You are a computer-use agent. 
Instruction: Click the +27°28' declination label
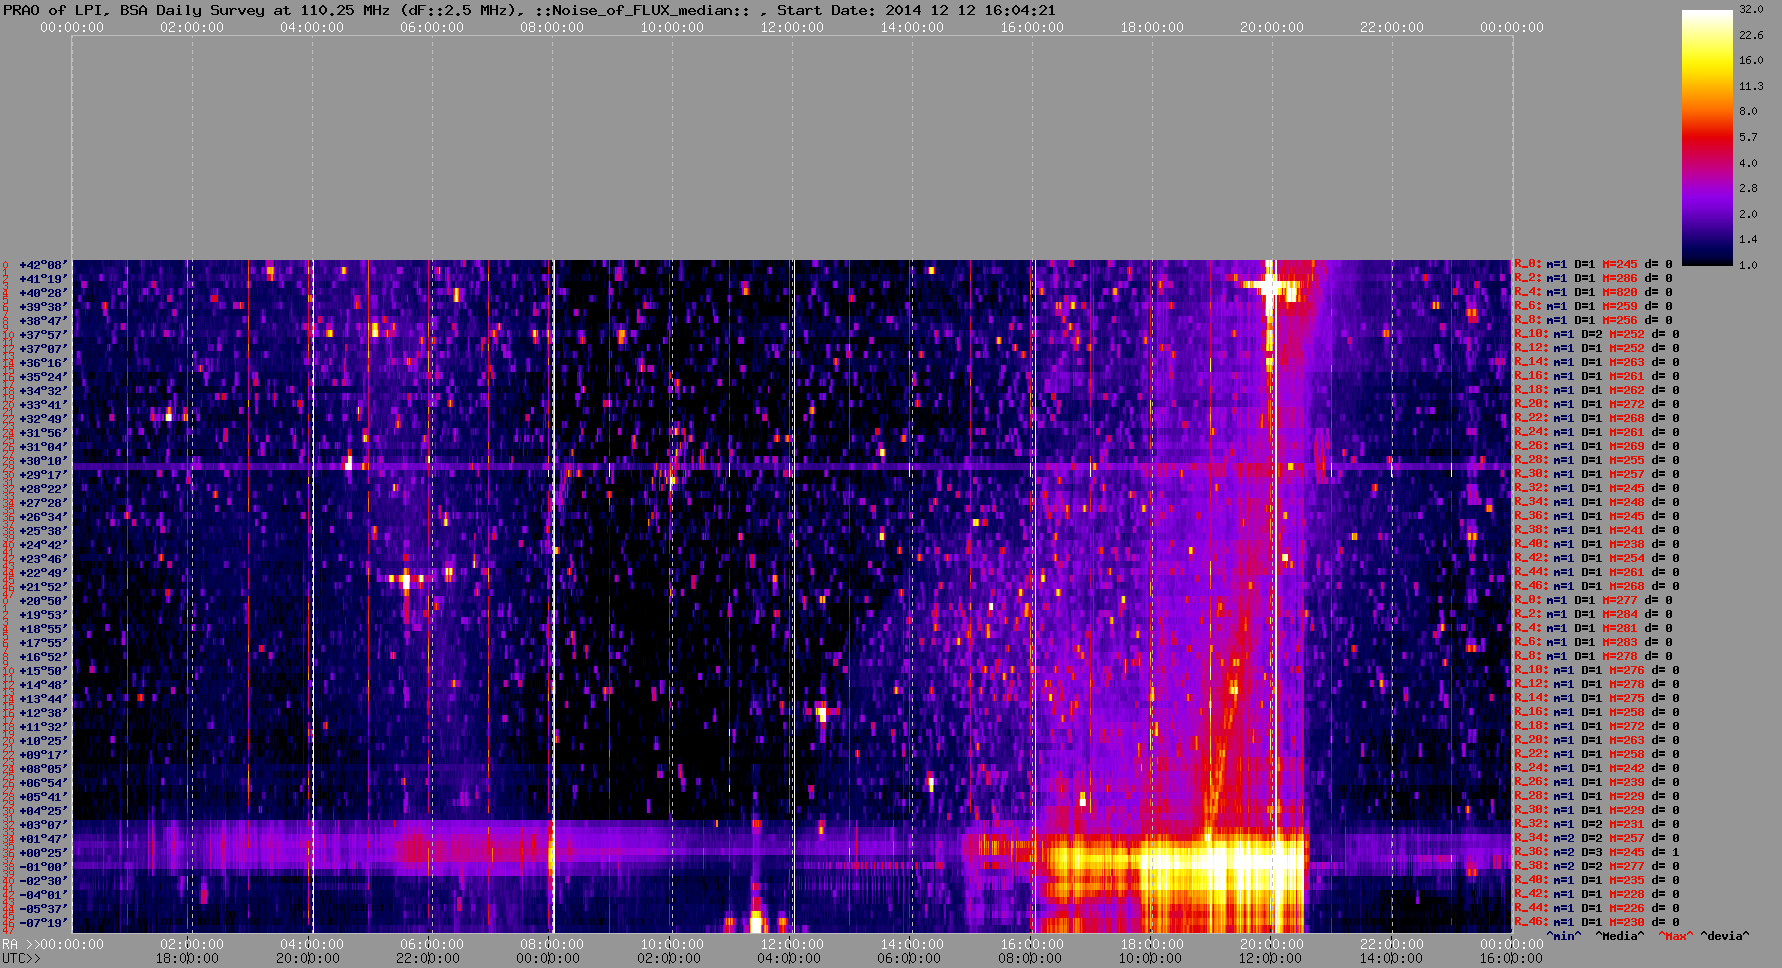(43, 503)
